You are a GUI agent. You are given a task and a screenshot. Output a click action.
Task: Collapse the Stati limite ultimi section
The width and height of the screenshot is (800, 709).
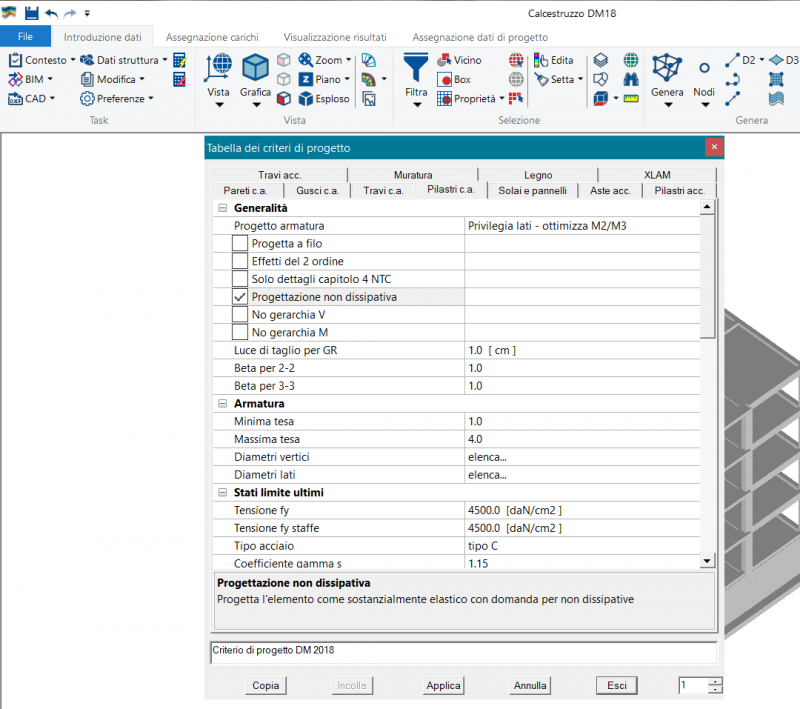(222, 492)
